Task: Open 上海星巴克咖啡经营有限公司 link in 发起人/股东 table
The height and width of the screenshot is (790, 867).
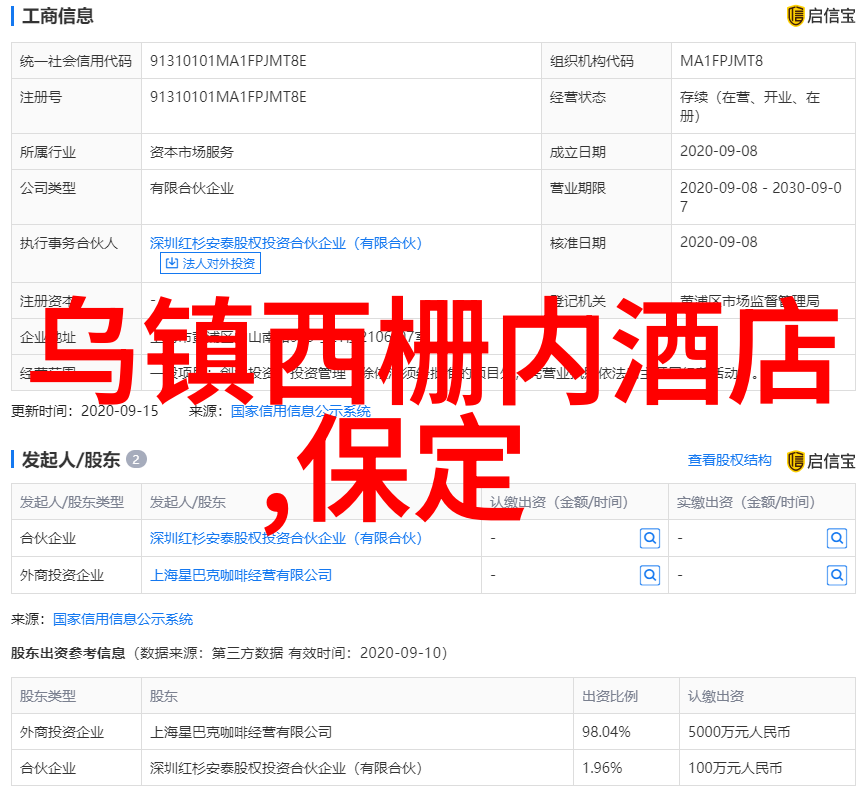Action: [241, 575]
